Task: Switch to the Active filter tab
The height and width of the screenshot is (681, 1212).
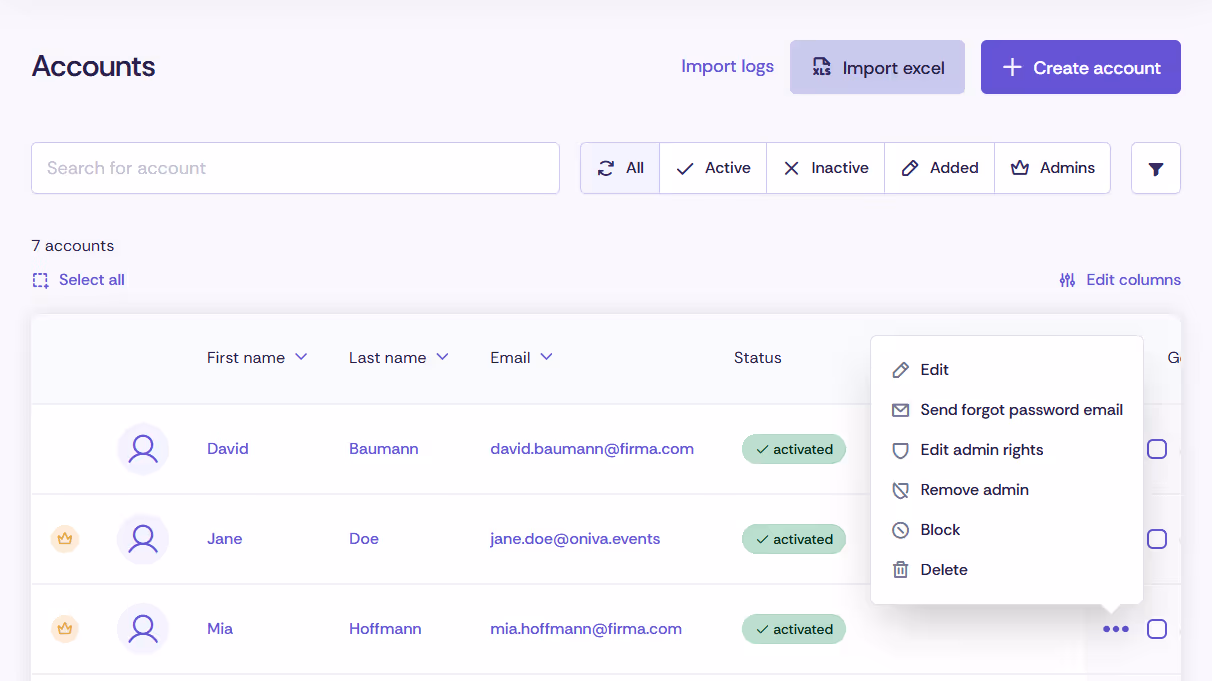Action: pos(712,168)
